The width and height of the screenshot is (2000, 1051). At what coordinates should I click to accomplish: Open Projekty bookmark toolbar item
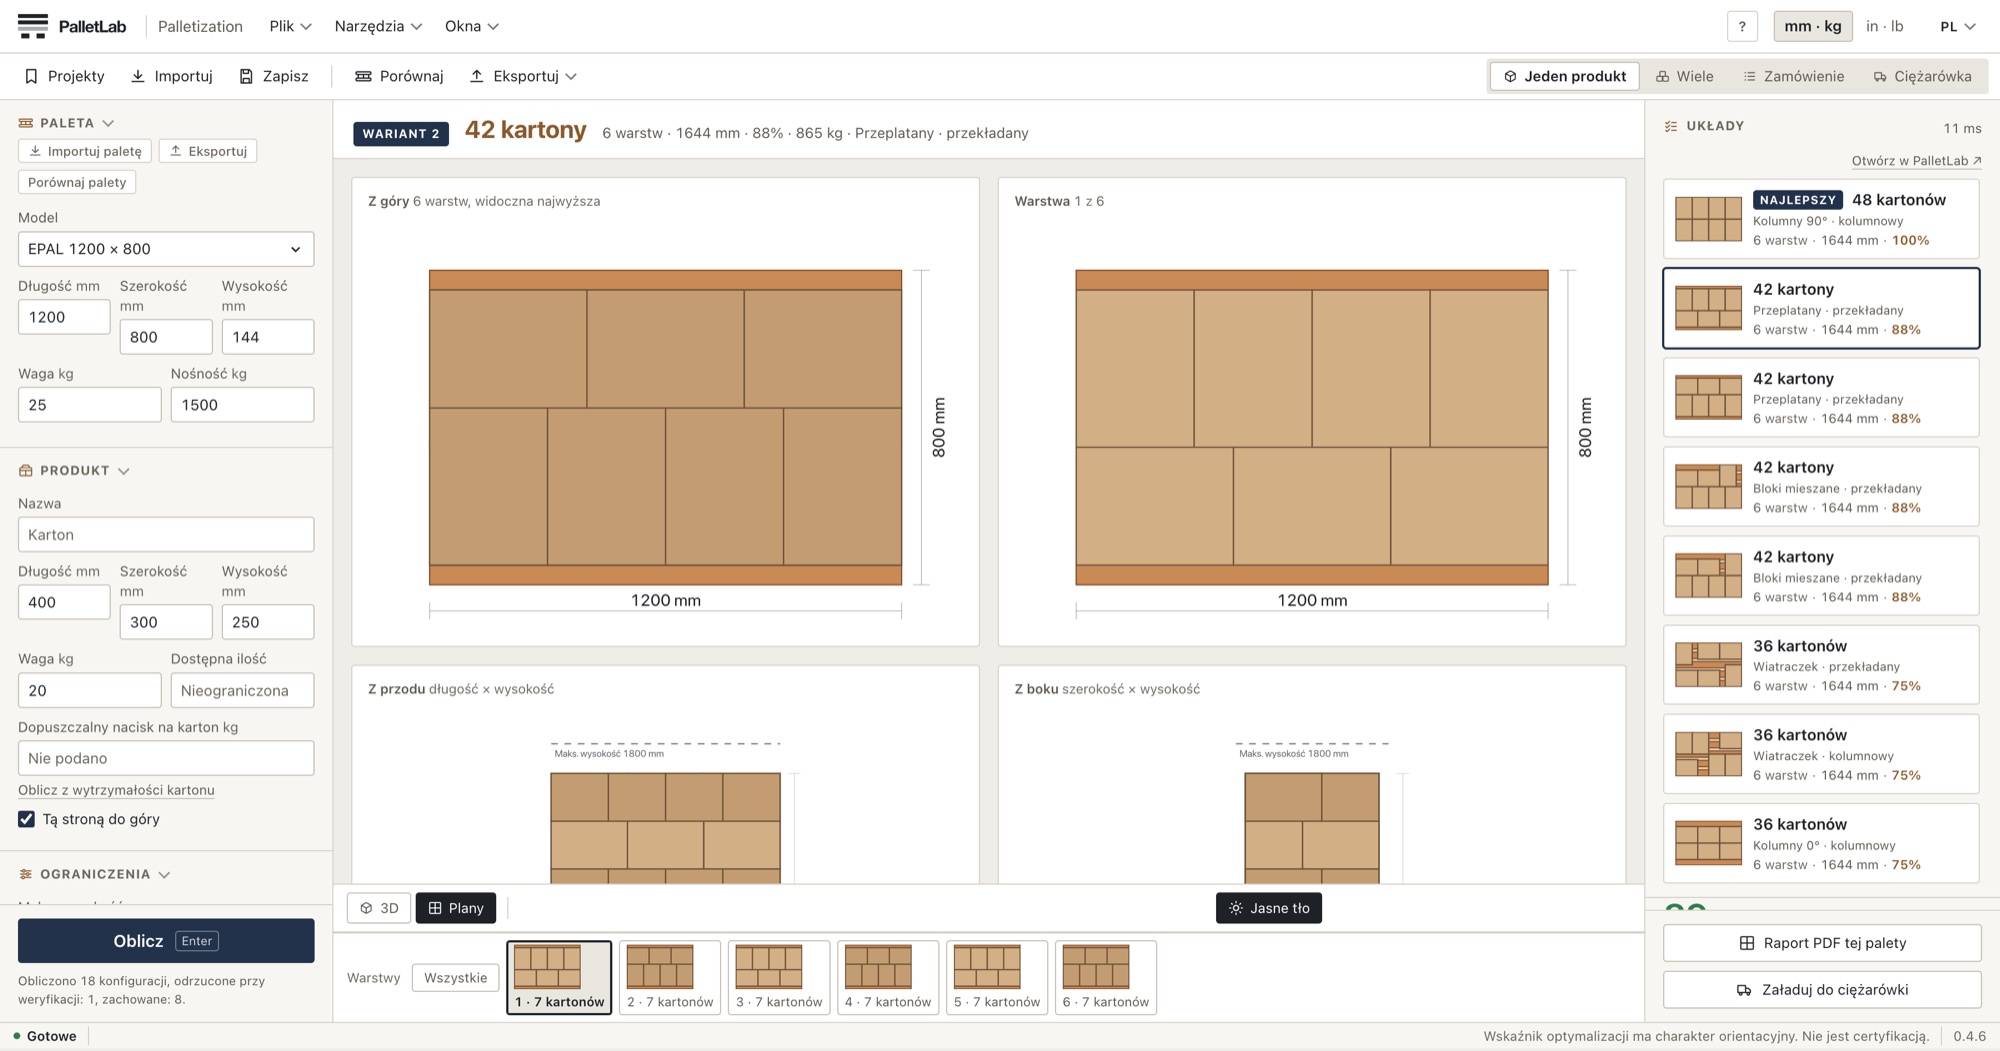tap(64, 76)
